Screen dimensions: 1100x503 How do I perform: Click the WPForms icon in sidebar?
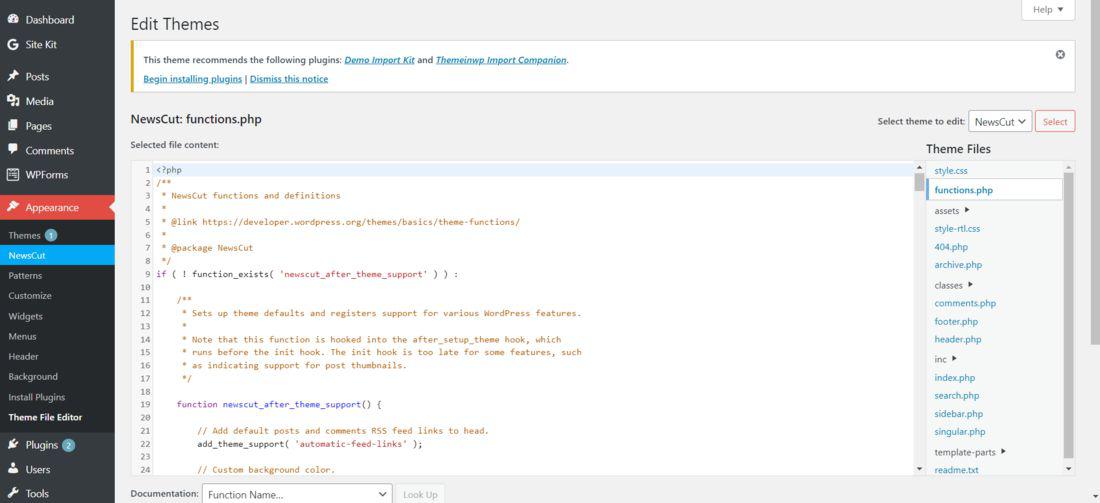coord(13,175)
